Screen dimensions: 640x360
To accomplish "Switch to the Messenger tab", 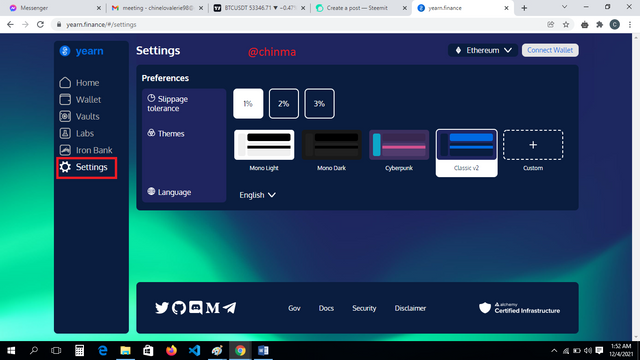I will point(54,8).
